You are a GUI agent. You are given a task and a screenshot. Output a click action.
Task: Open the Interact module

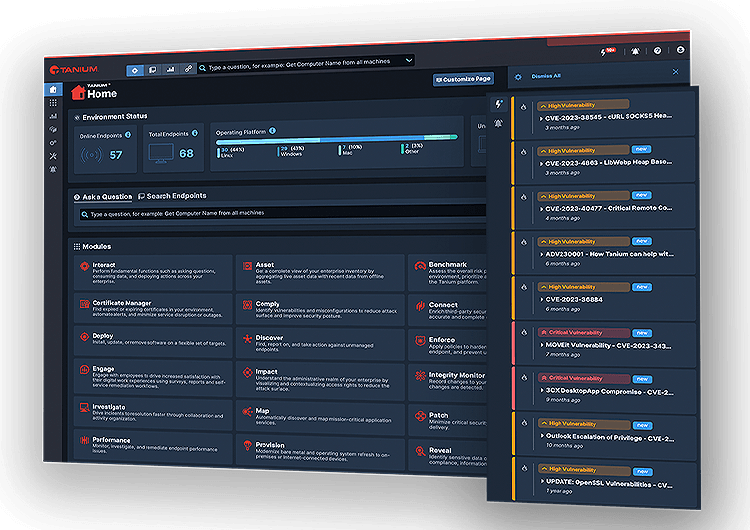pos(153,272)
